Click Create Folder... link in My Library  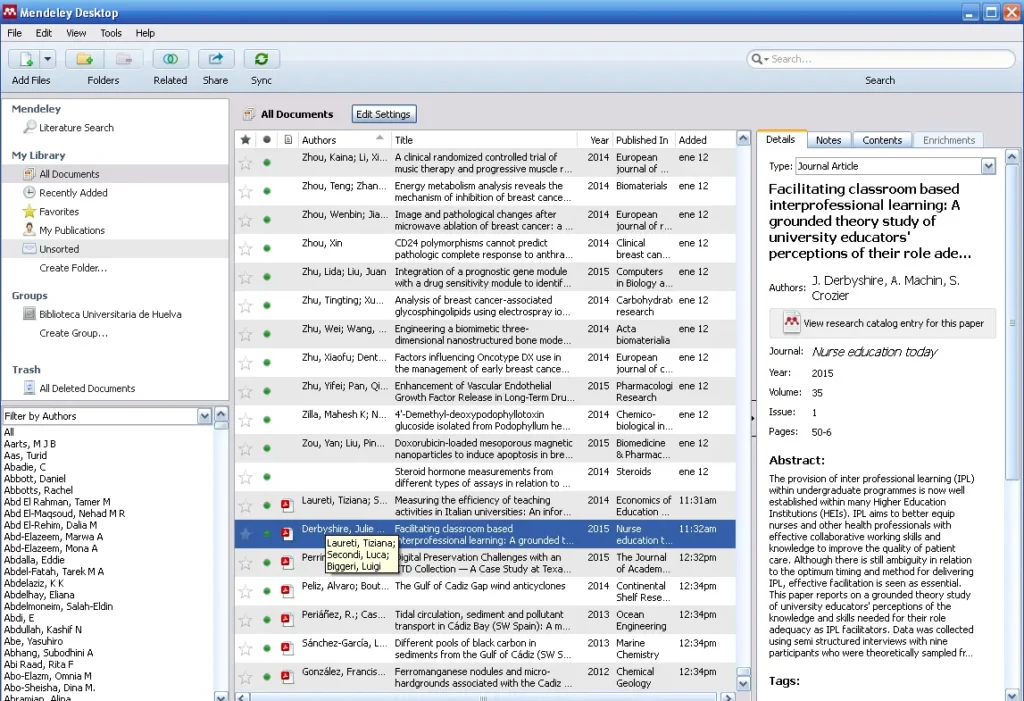[x=73, y=268]
